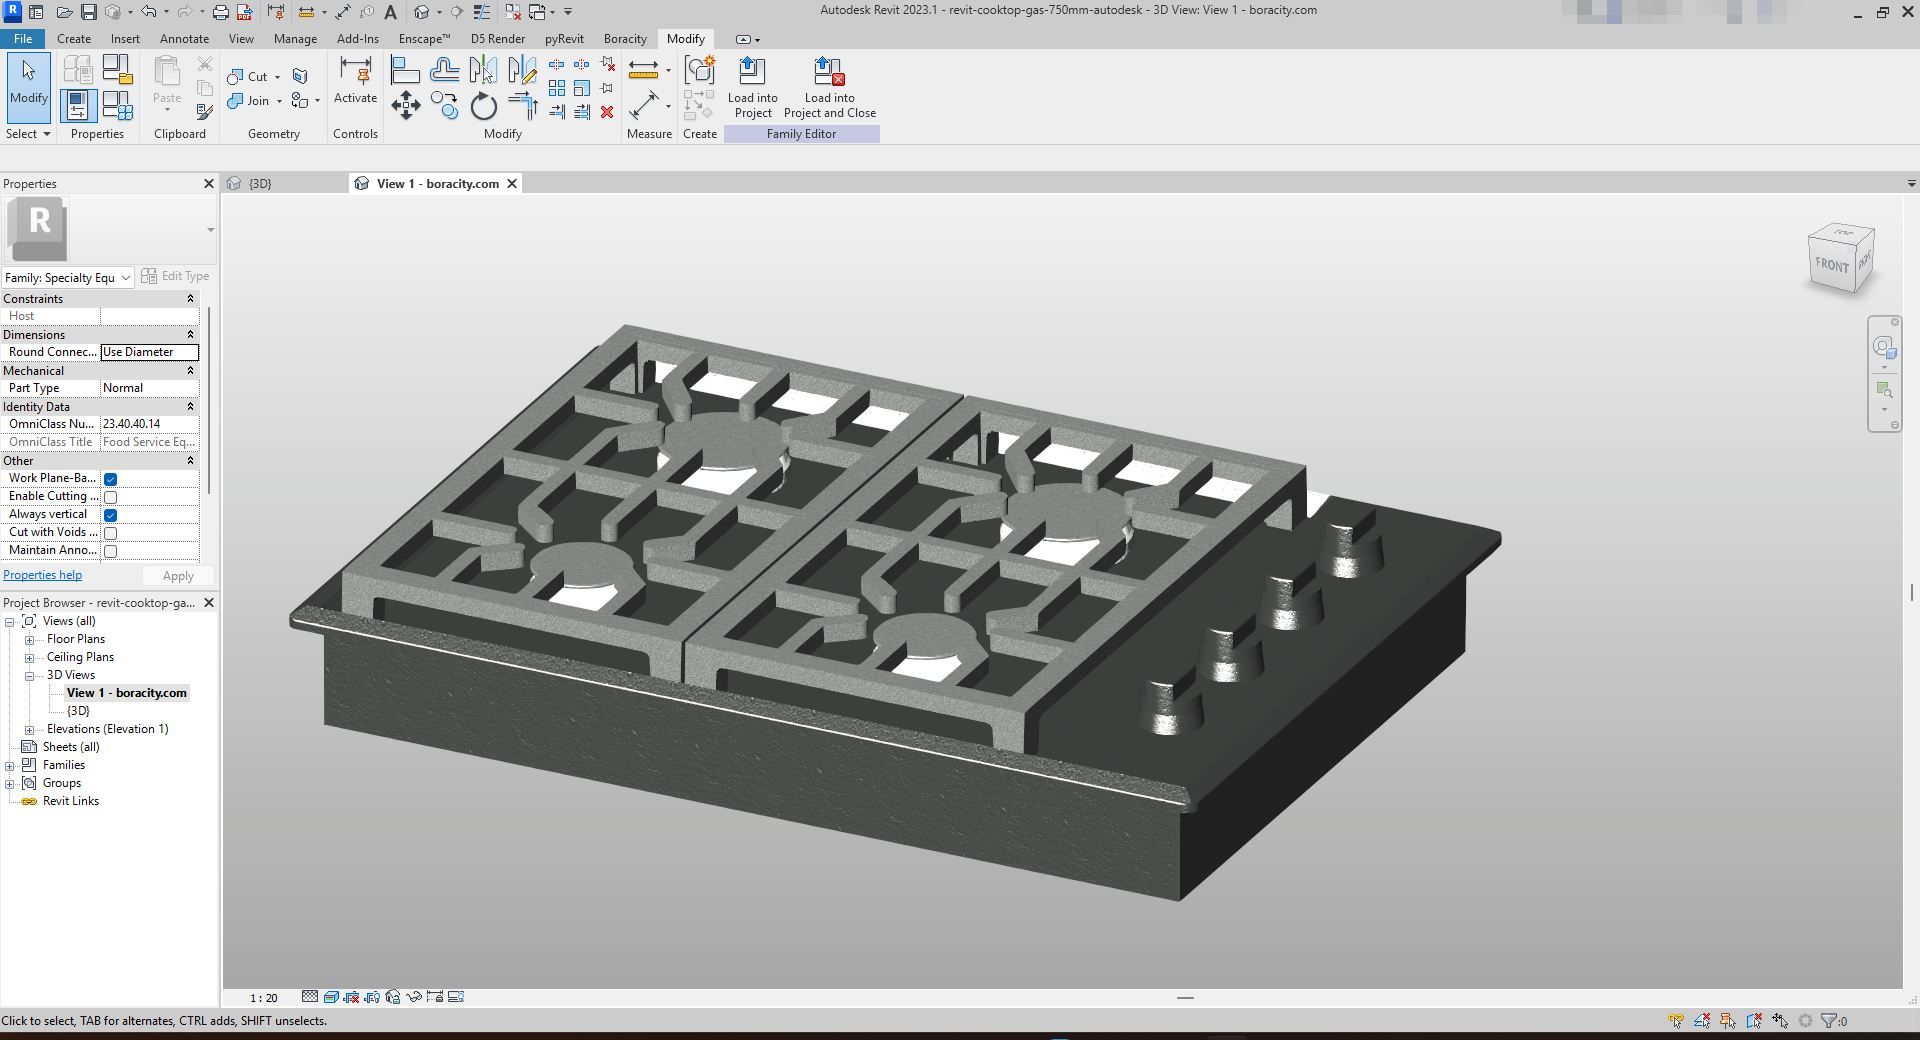The height and width of the screenshot is (1040, 1920).
Task: Click the Cut geometry button
Action: [x=248, y=77]
